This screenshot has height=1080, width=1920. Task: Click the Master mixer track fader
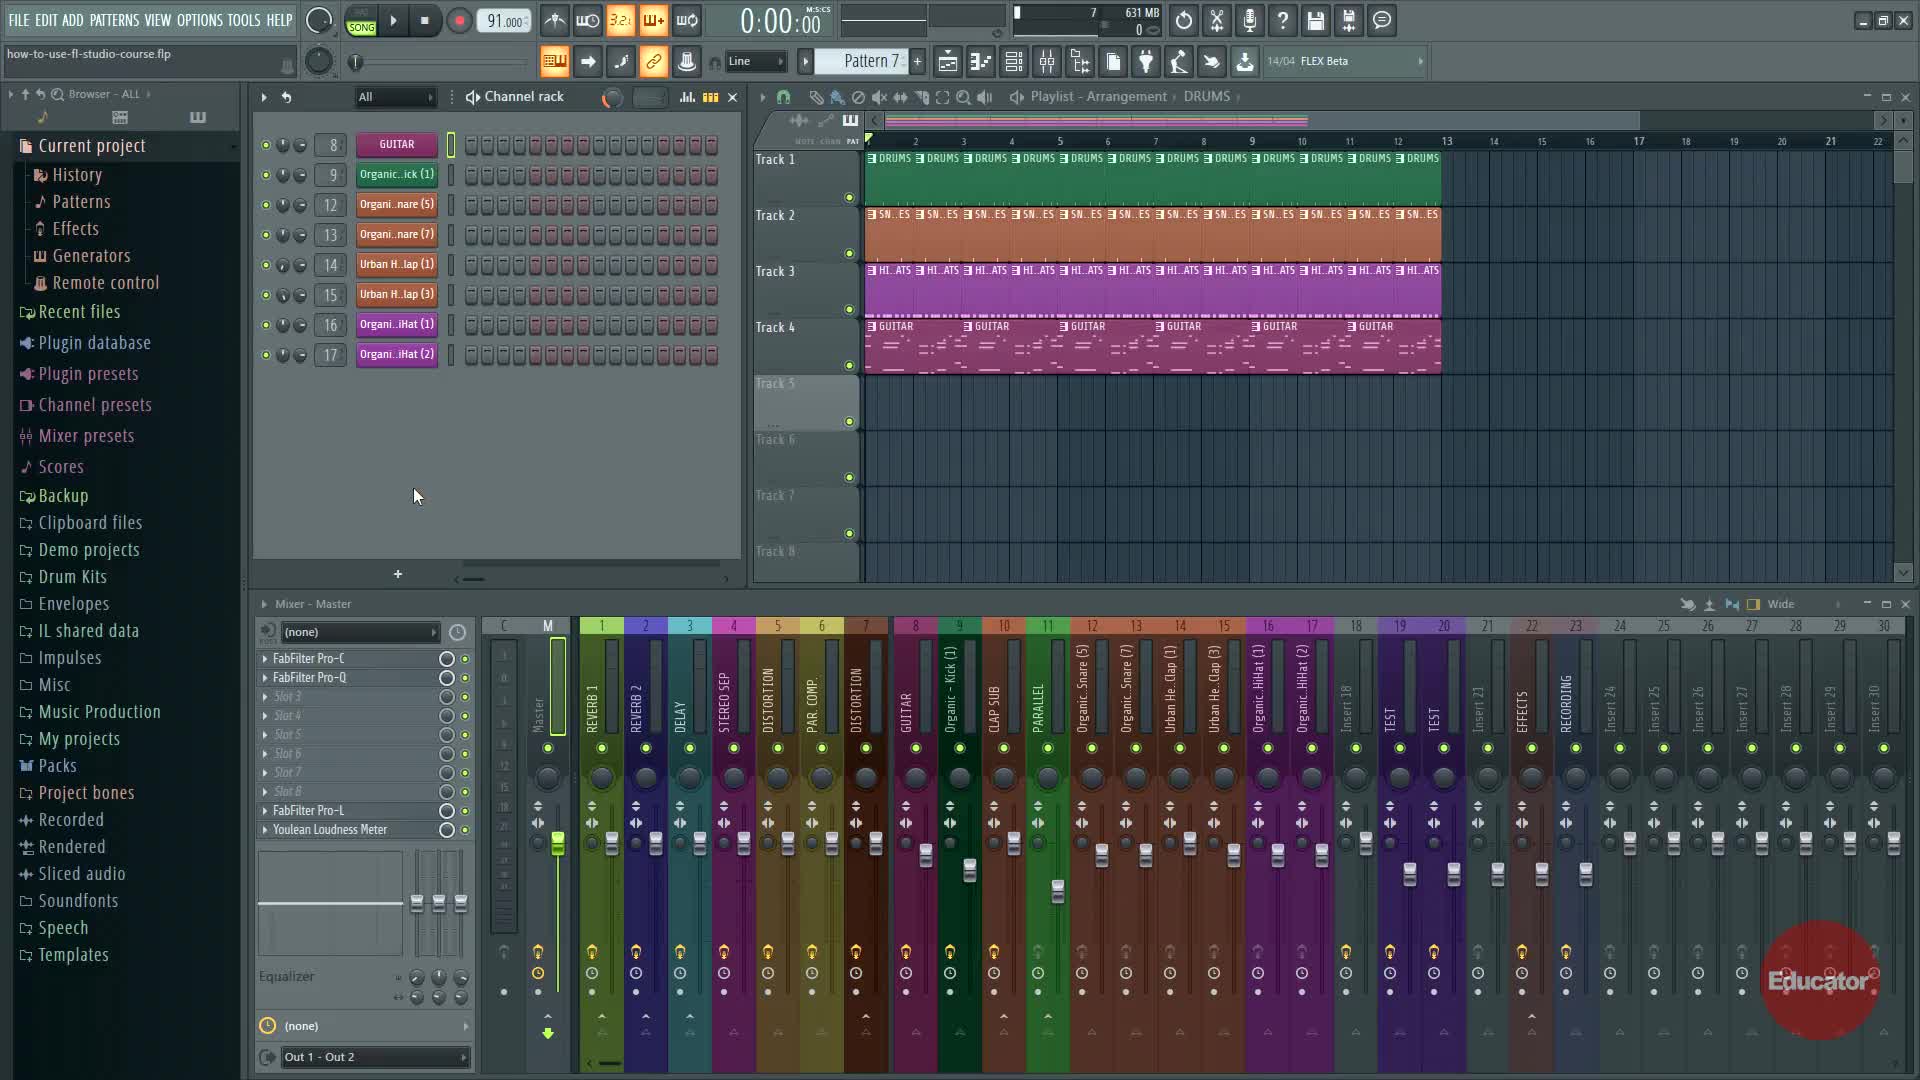(x=557, y=844)
